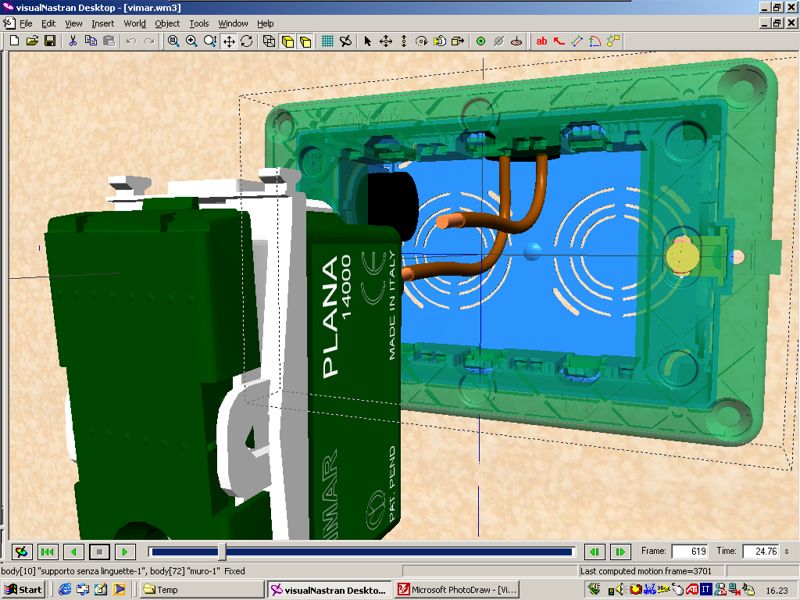Click the red spinning-top motor icon

516,41
